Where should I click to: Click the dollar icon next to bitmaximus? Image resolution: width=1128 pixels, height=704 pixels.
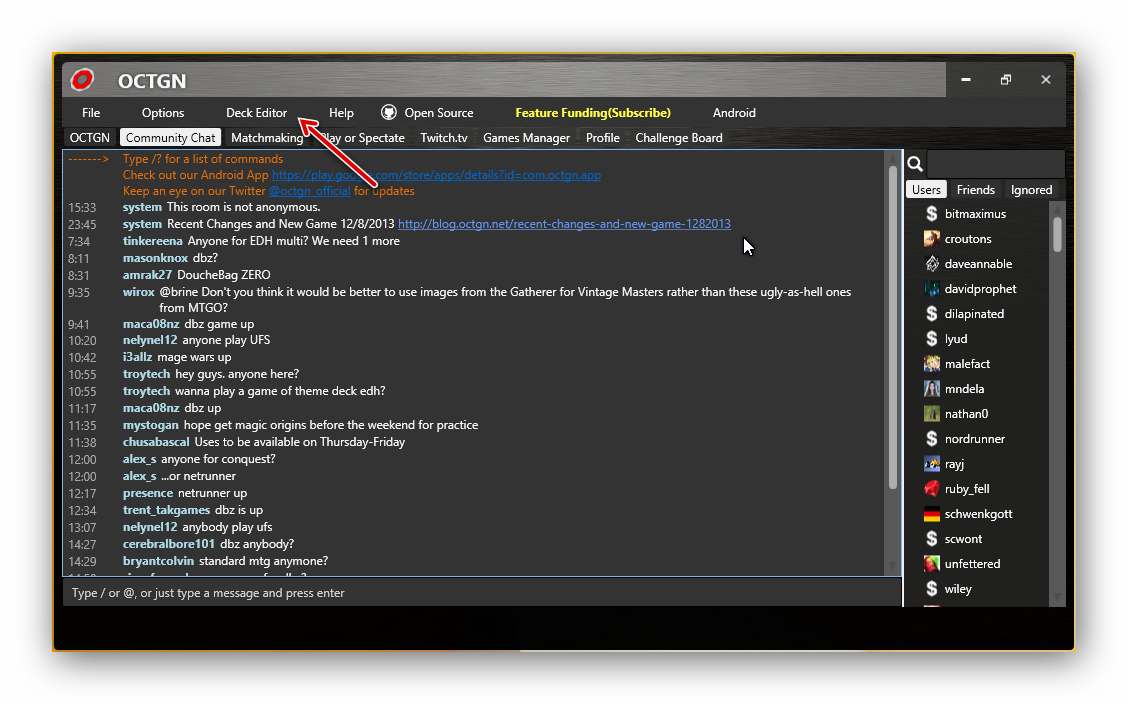[932, 214]
